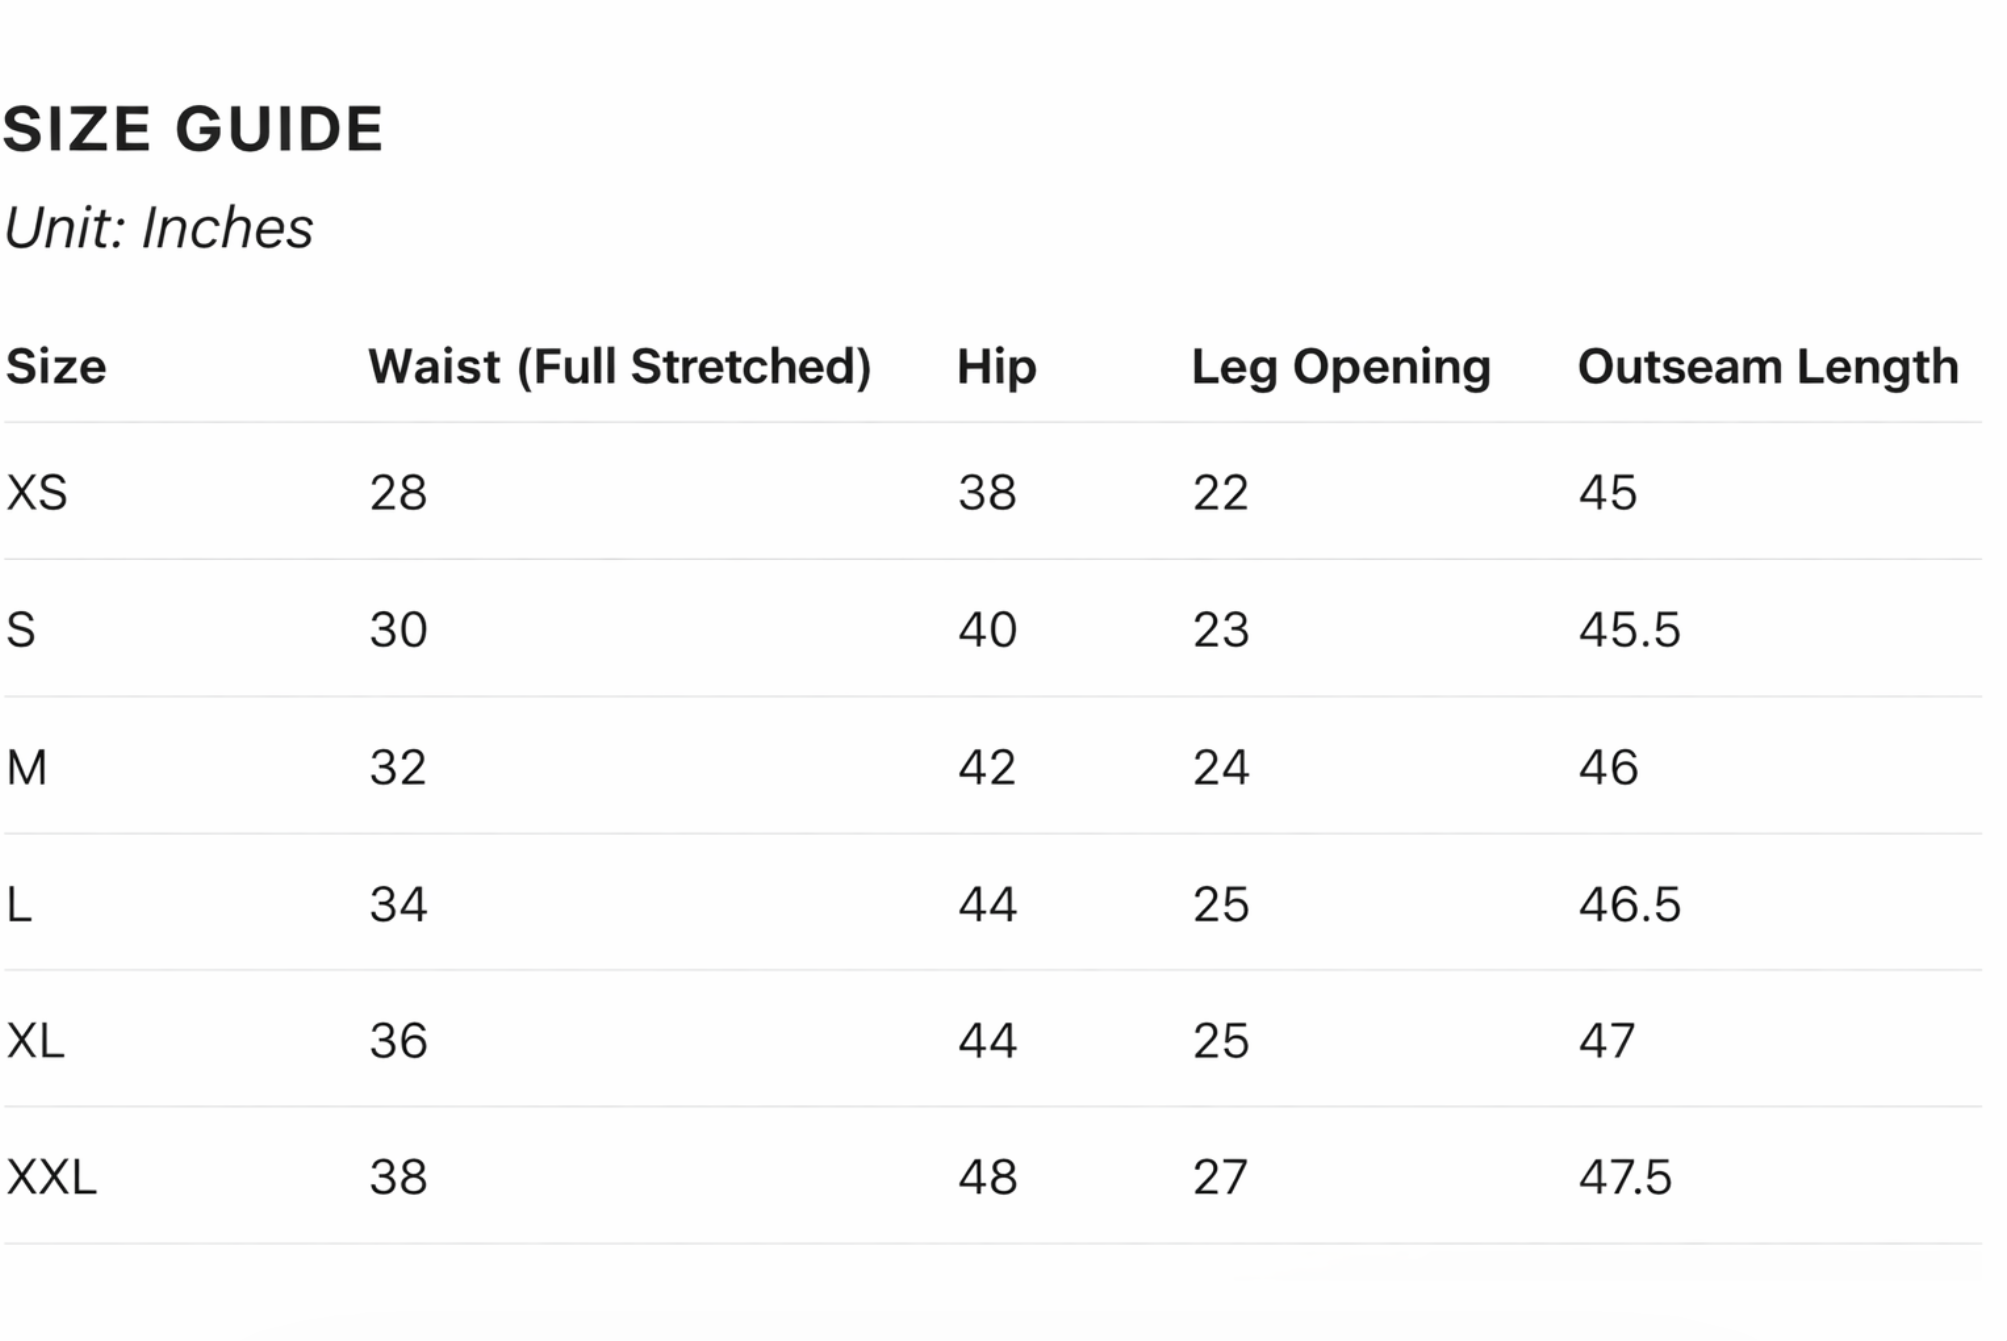Click hip value 40 in S row

click(987, 630)
